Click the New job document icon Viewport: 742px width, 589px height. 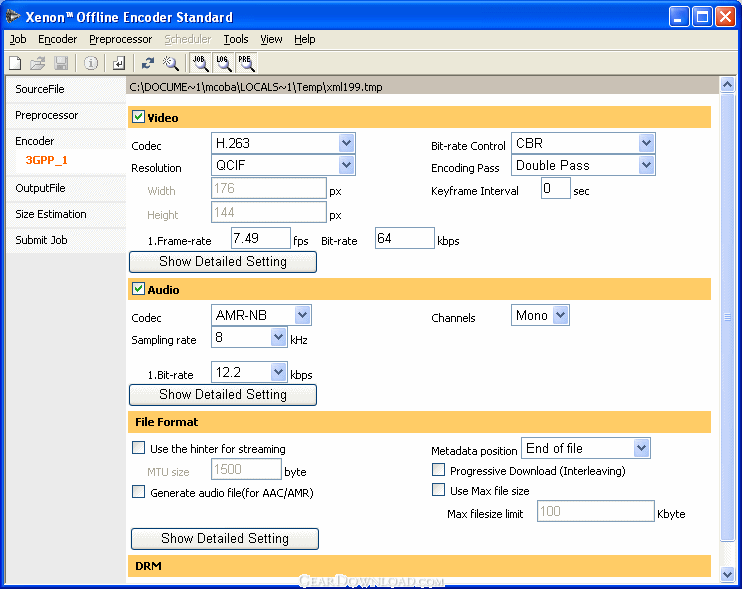coord(15,63)
